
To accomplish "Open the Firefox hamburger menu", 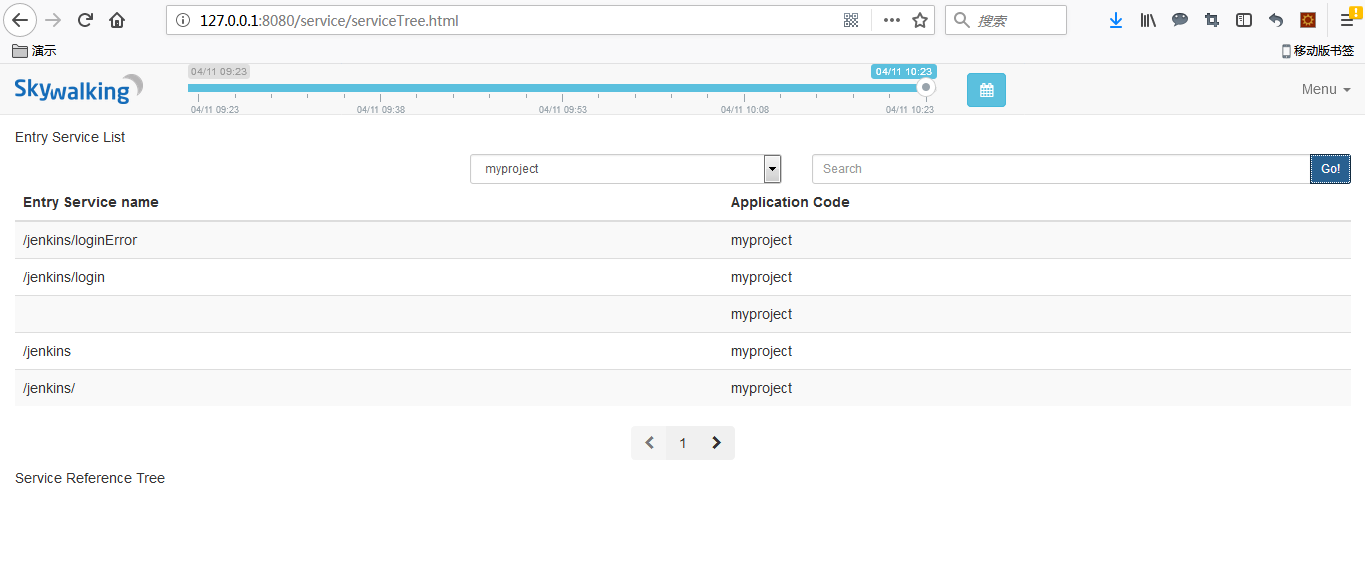I will point(1347,20).
